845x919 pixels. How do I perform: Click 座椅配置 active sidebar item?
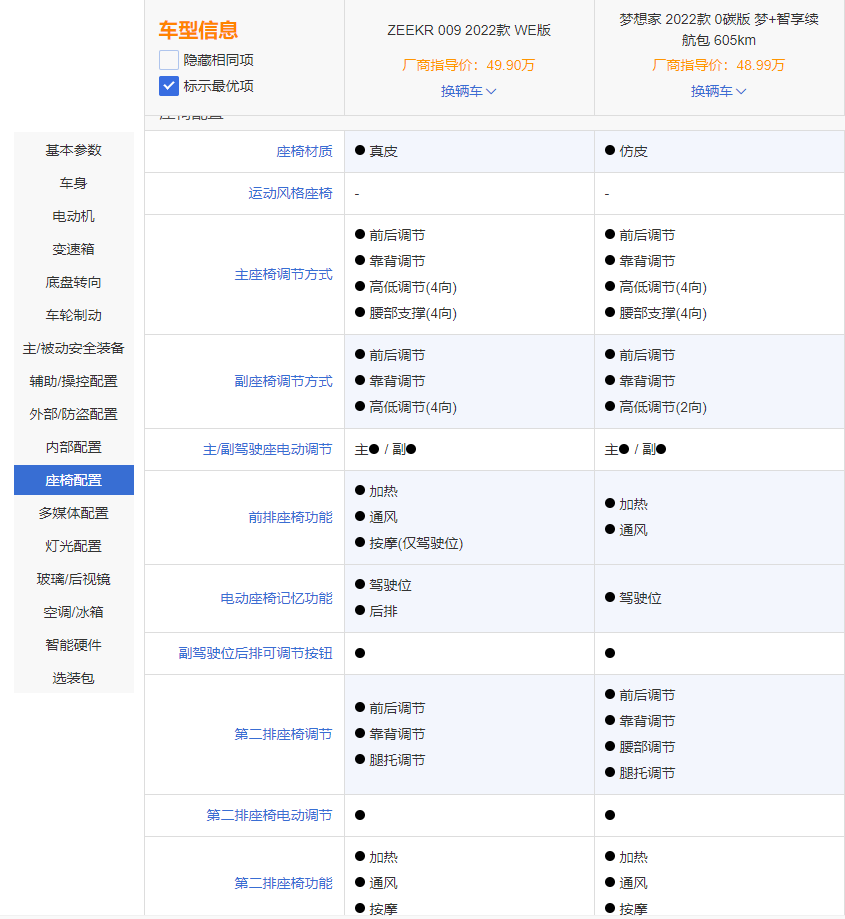73,480
